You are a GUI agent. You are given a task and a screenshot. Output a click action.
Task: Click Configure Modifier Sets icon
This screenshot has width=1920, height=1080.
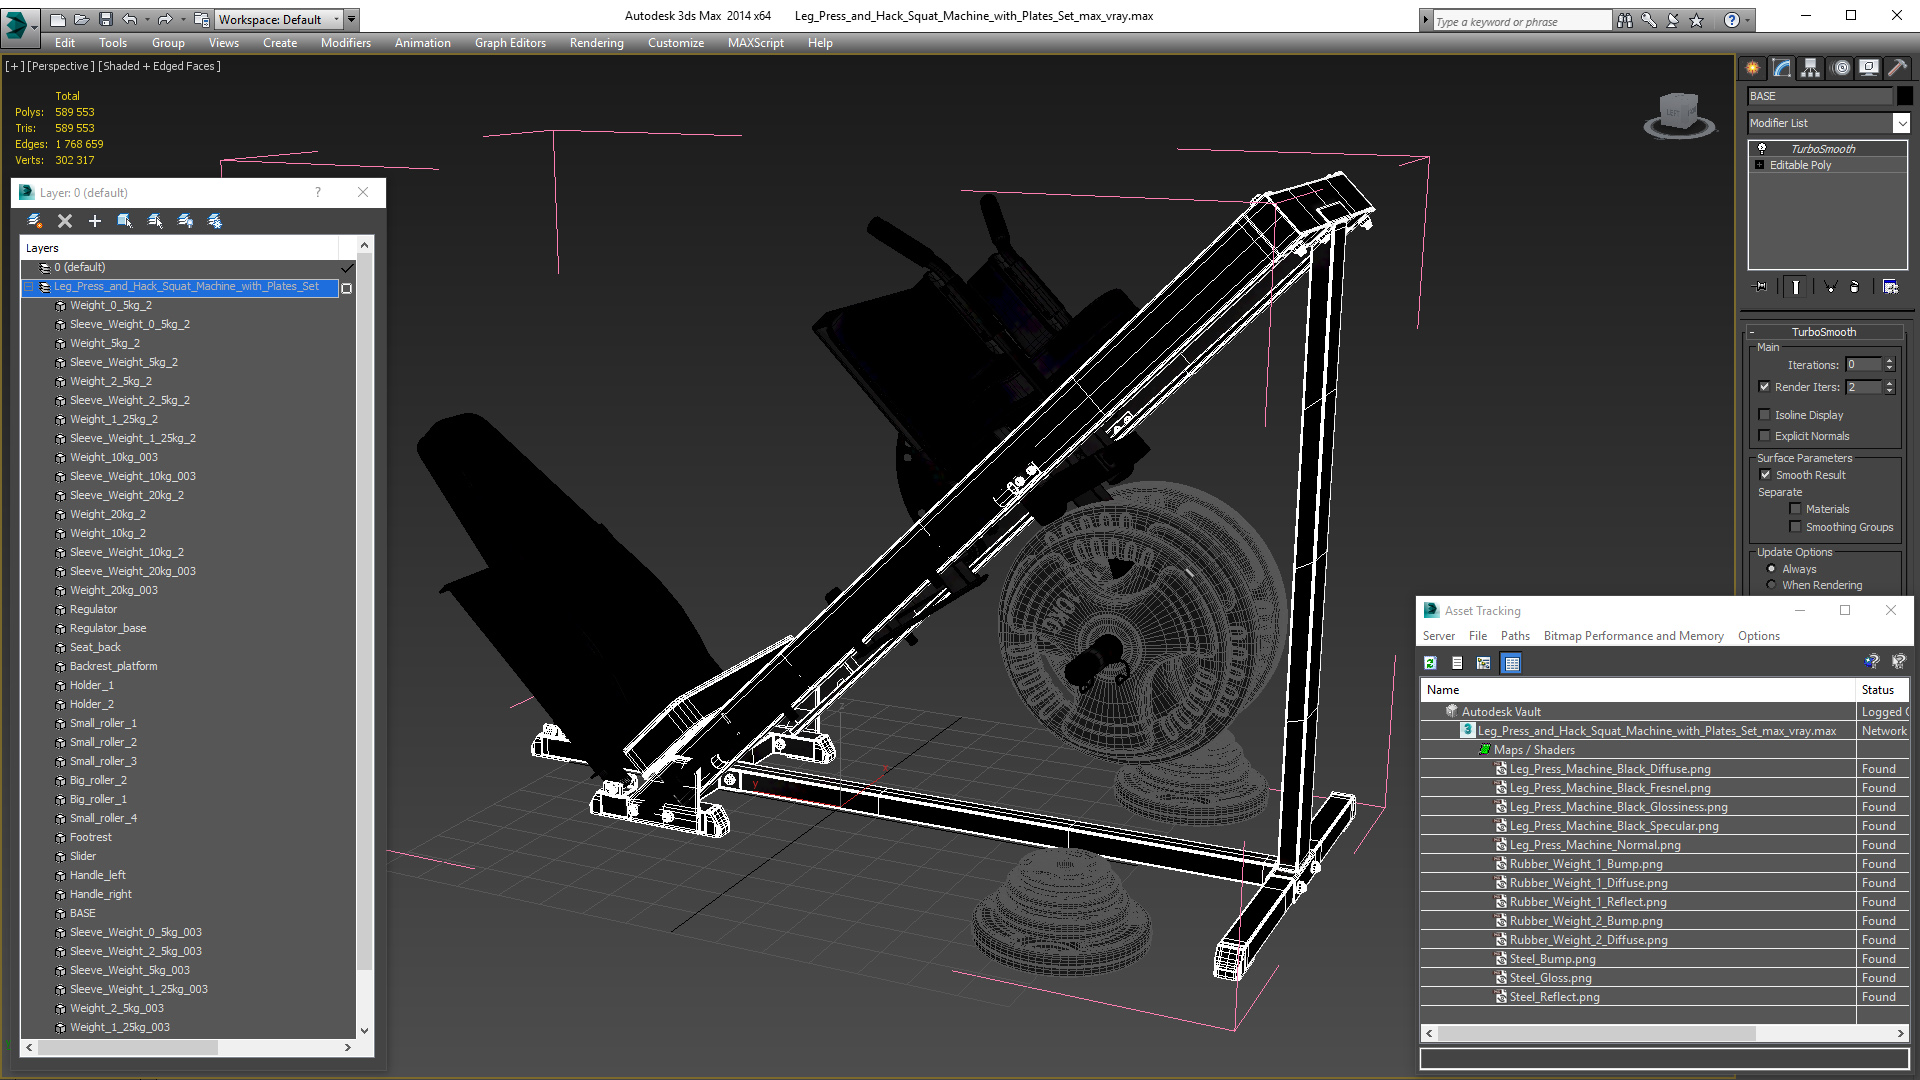tap(1890, 287)
